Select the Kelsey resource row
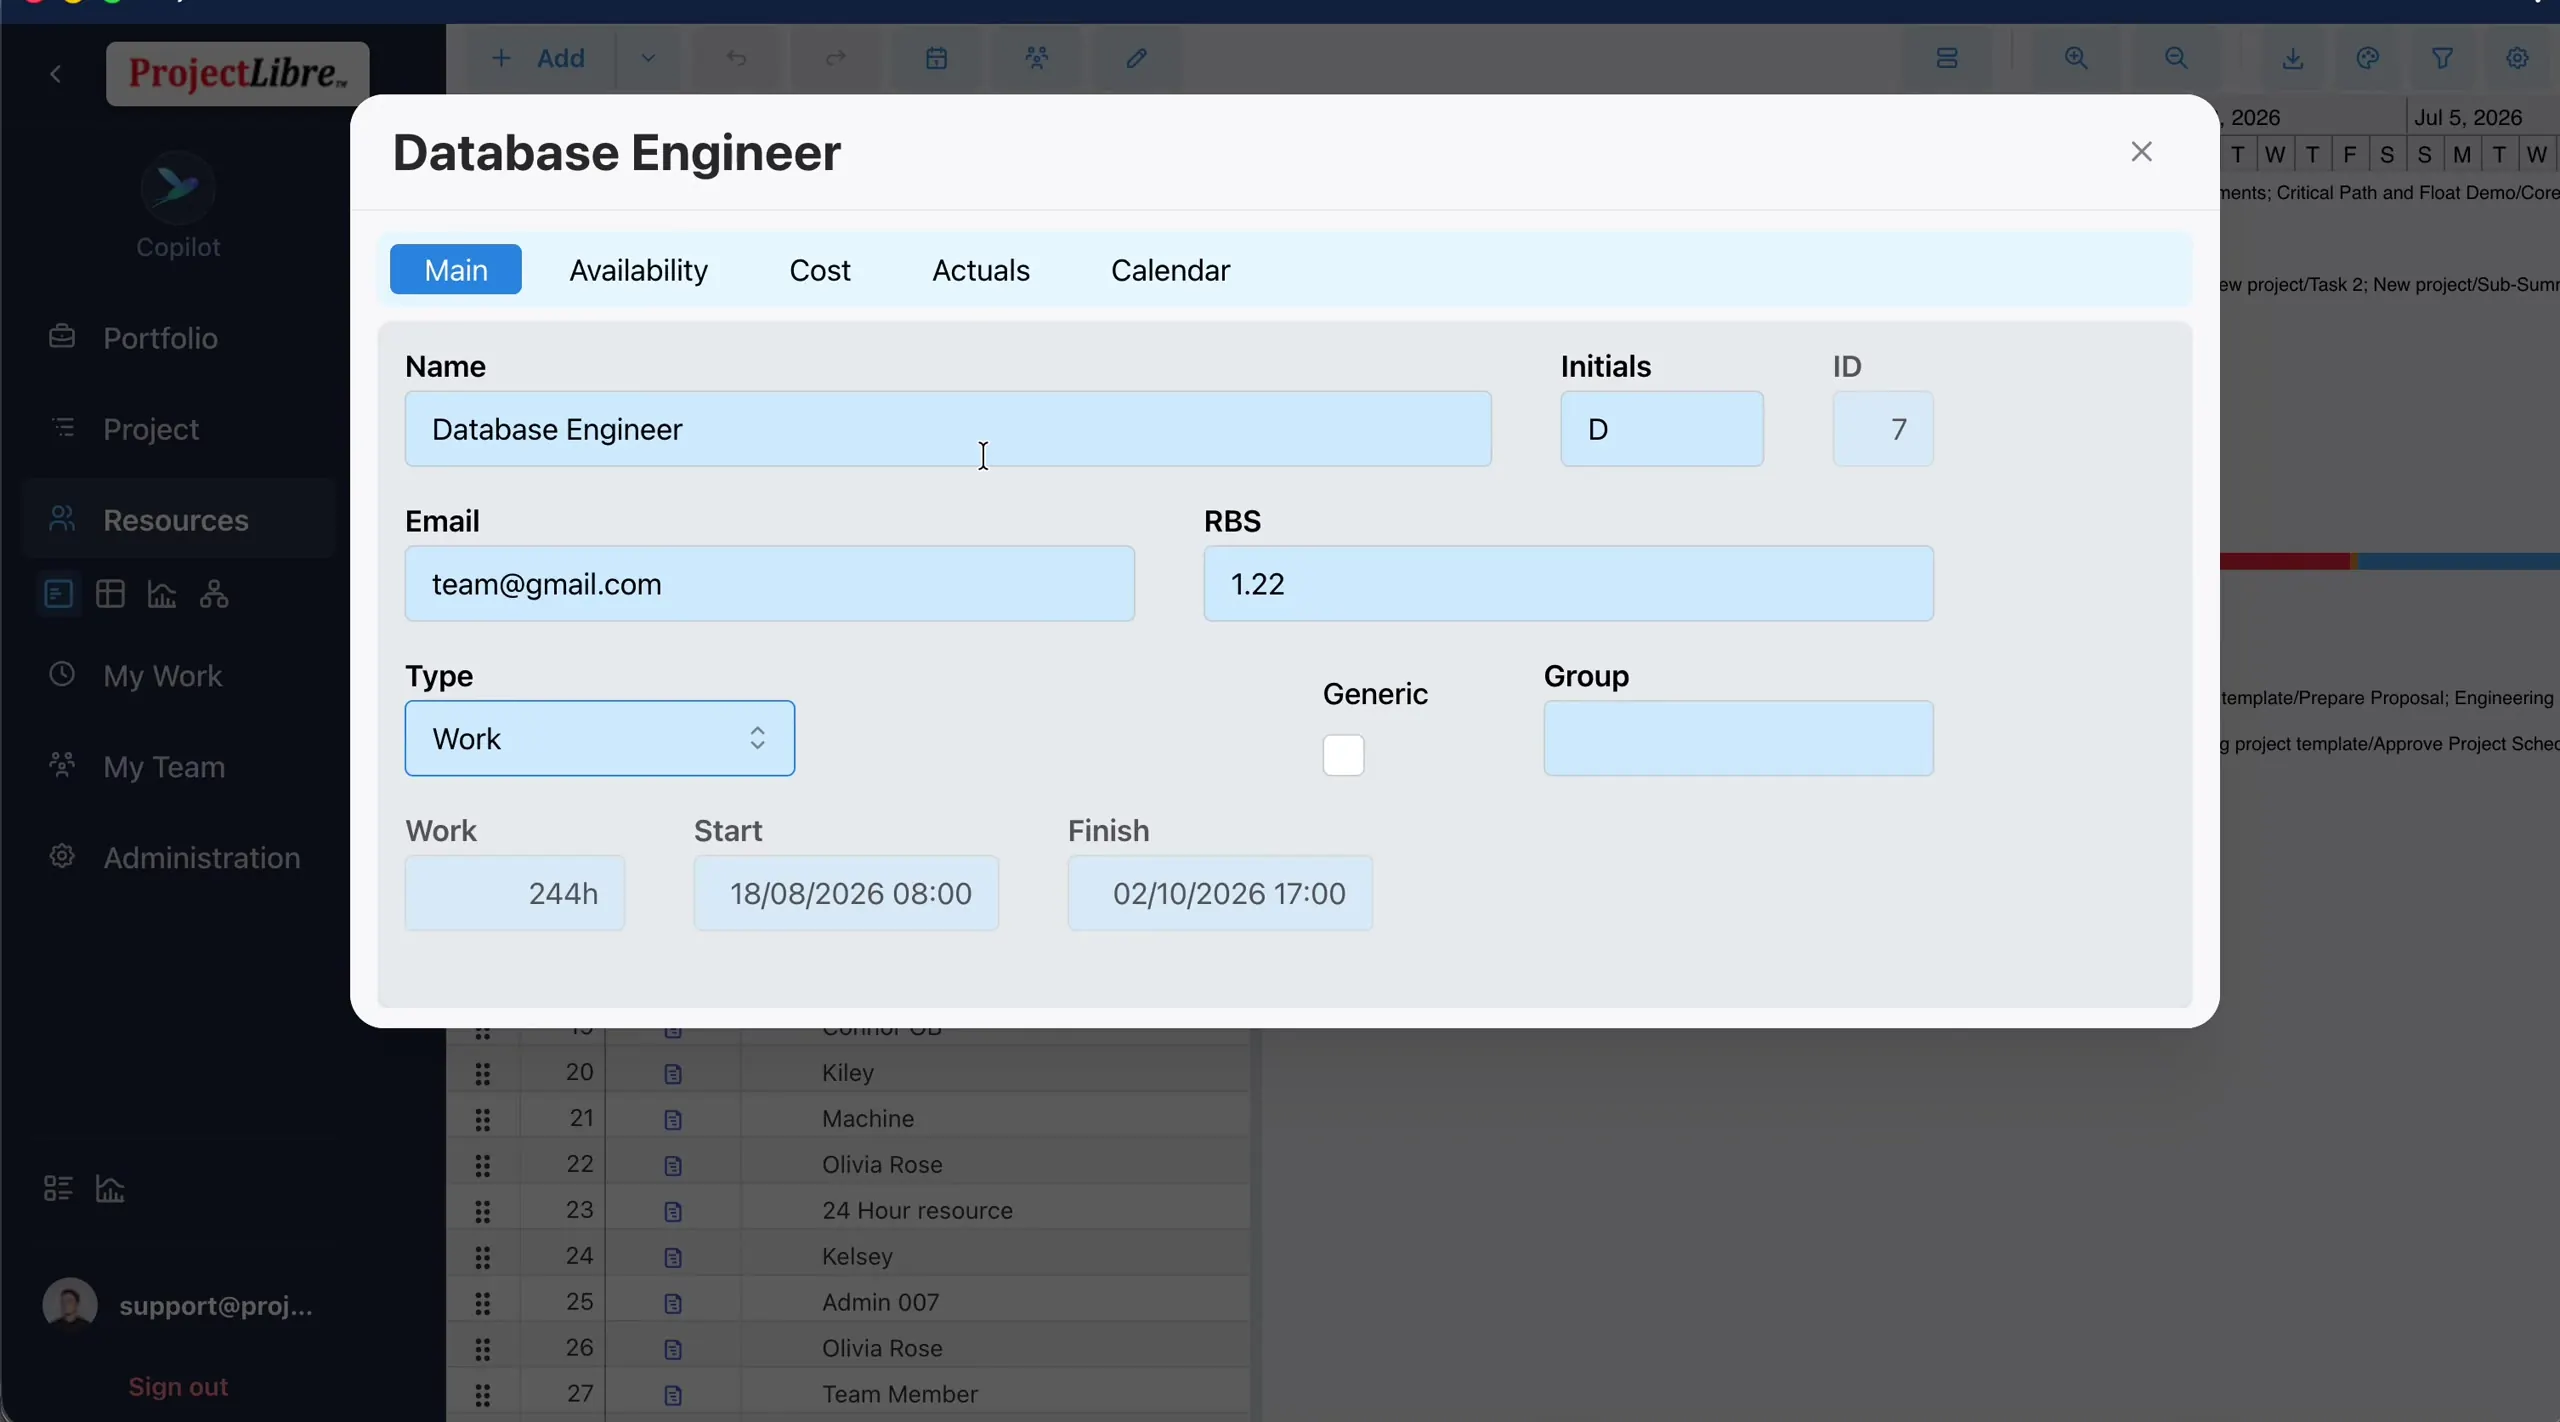Viewport: 2560px width, 1422px height. (848, 1256)
